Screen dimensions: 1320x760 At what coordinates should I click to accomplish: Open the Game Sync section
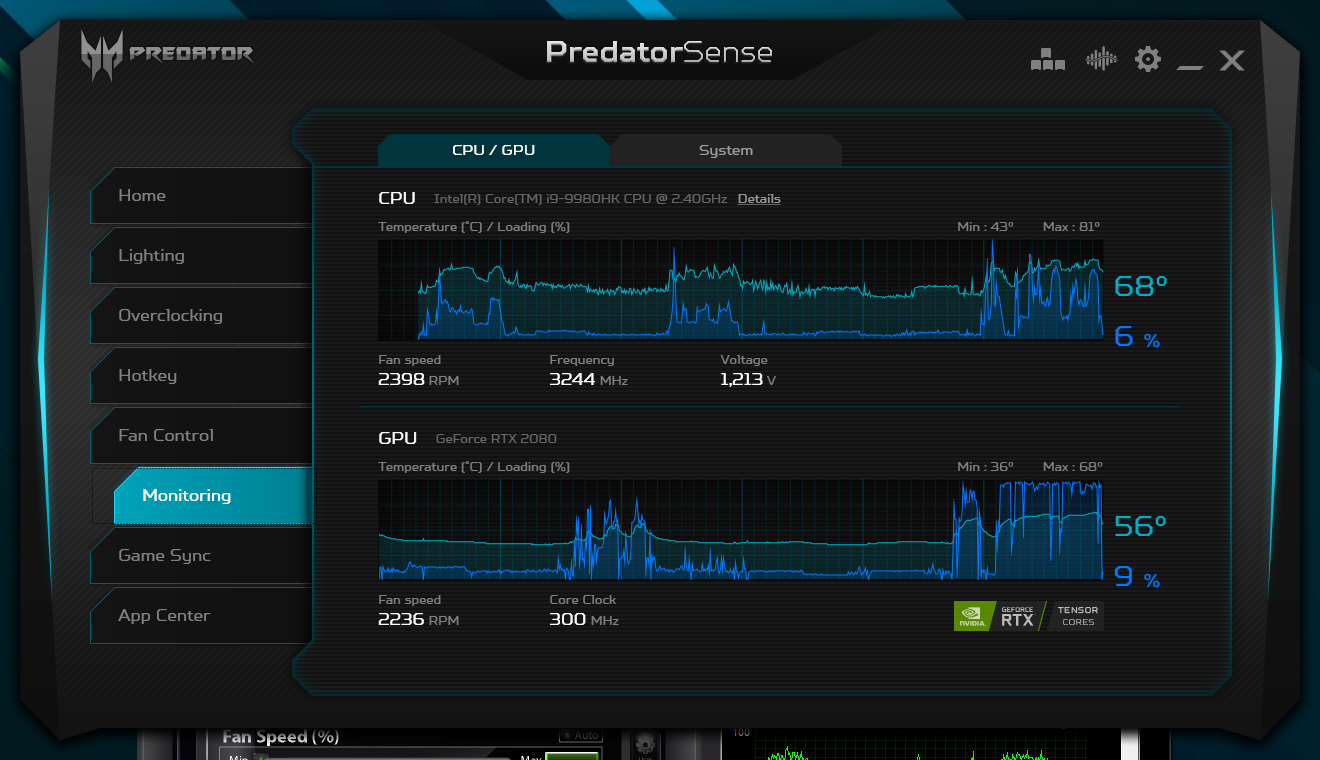[x=201, y=555]
